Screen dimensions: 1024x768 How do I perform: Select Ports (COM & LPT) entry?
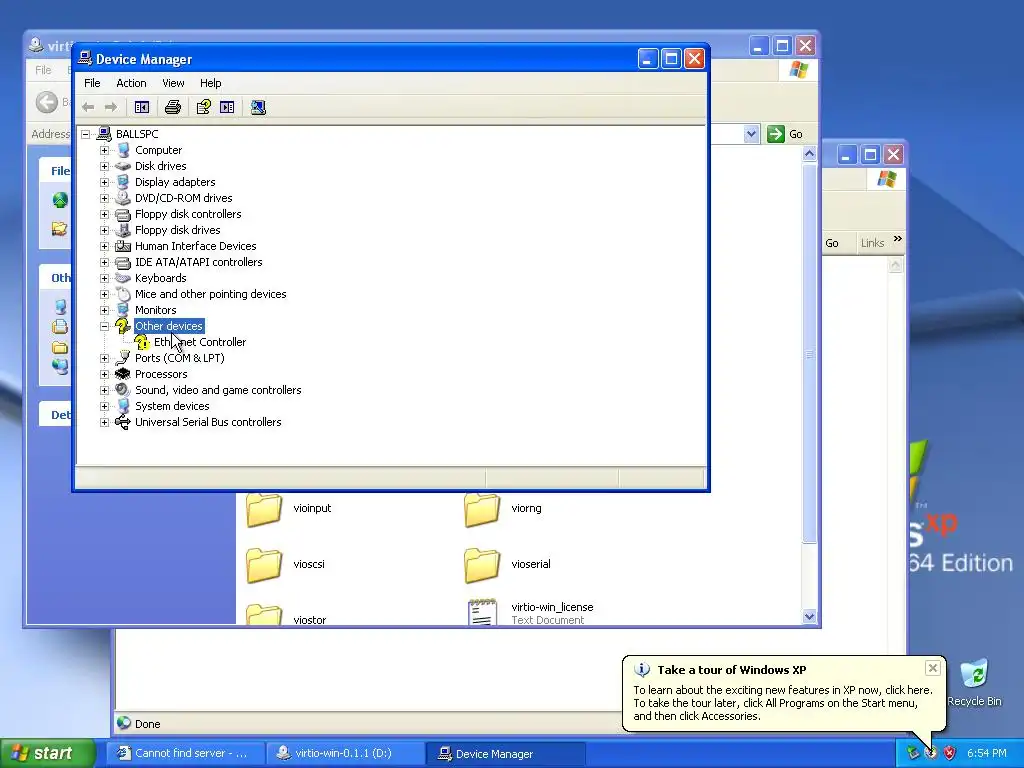coord(180,358)
